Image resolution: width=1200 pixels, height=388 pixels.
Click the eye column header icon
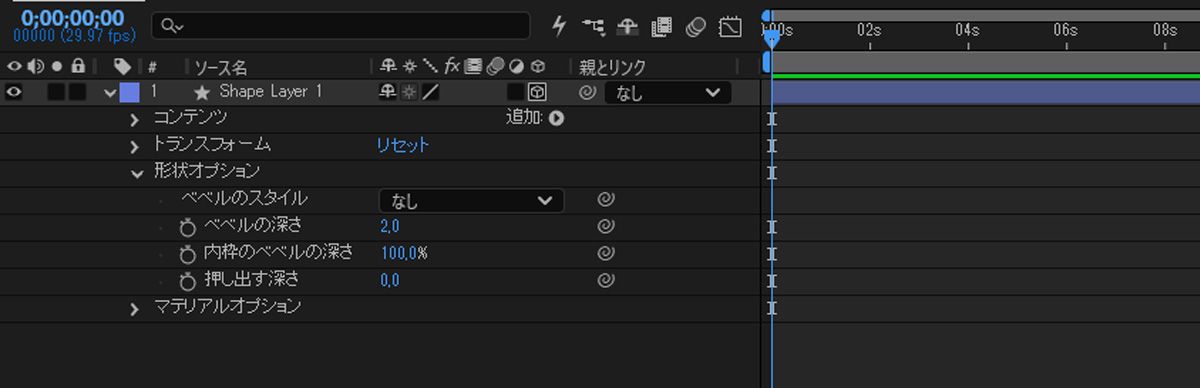pos(14,67)
